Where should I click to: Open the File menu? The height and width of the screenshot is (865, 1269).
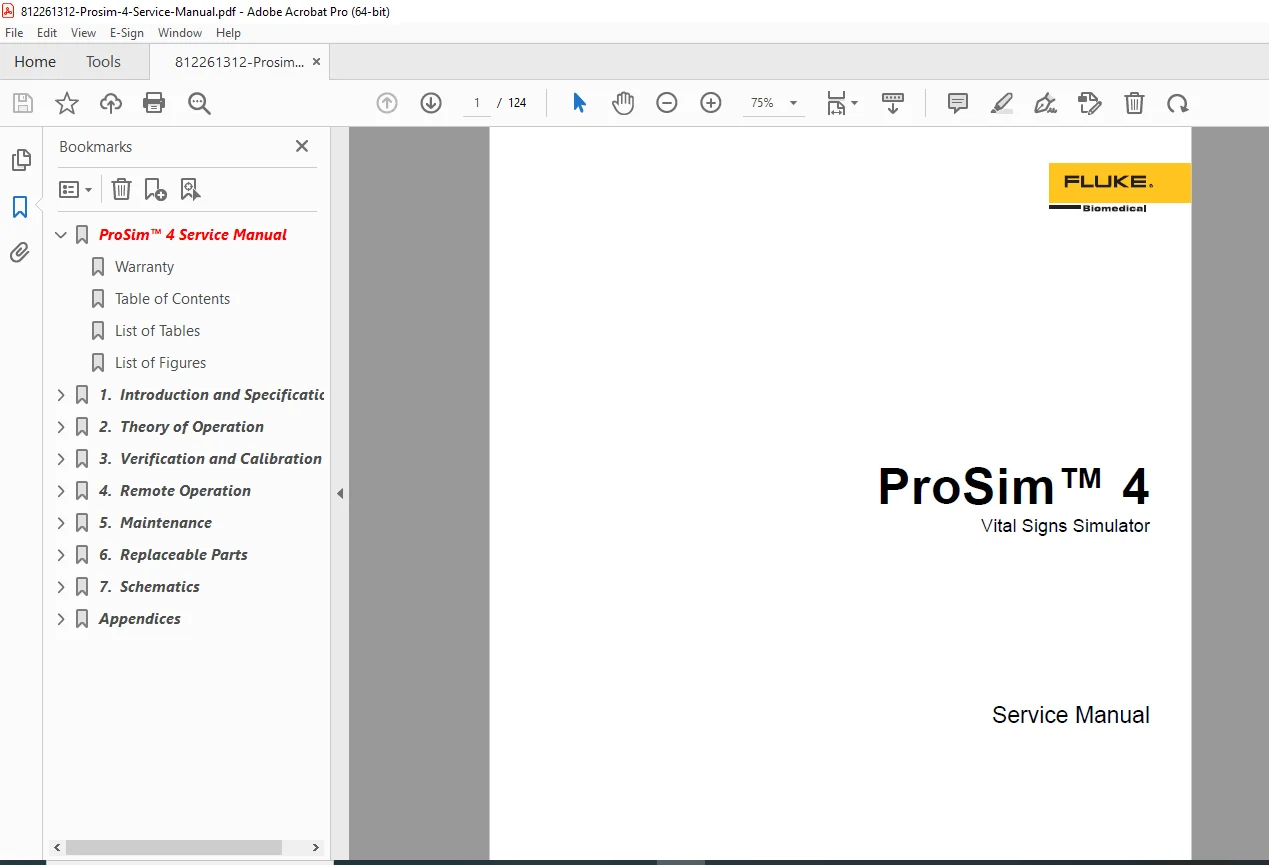[x=14, y=33]
